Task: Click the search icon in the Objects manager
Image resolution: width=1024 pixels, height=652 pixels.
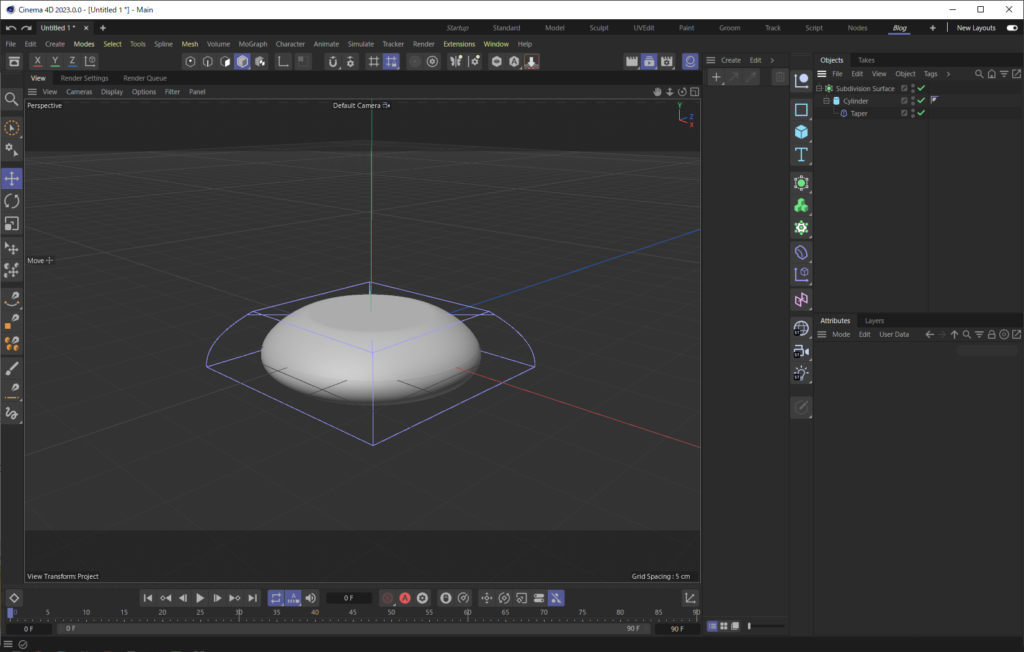Action: pyautogui.click(x=979, y=73)
